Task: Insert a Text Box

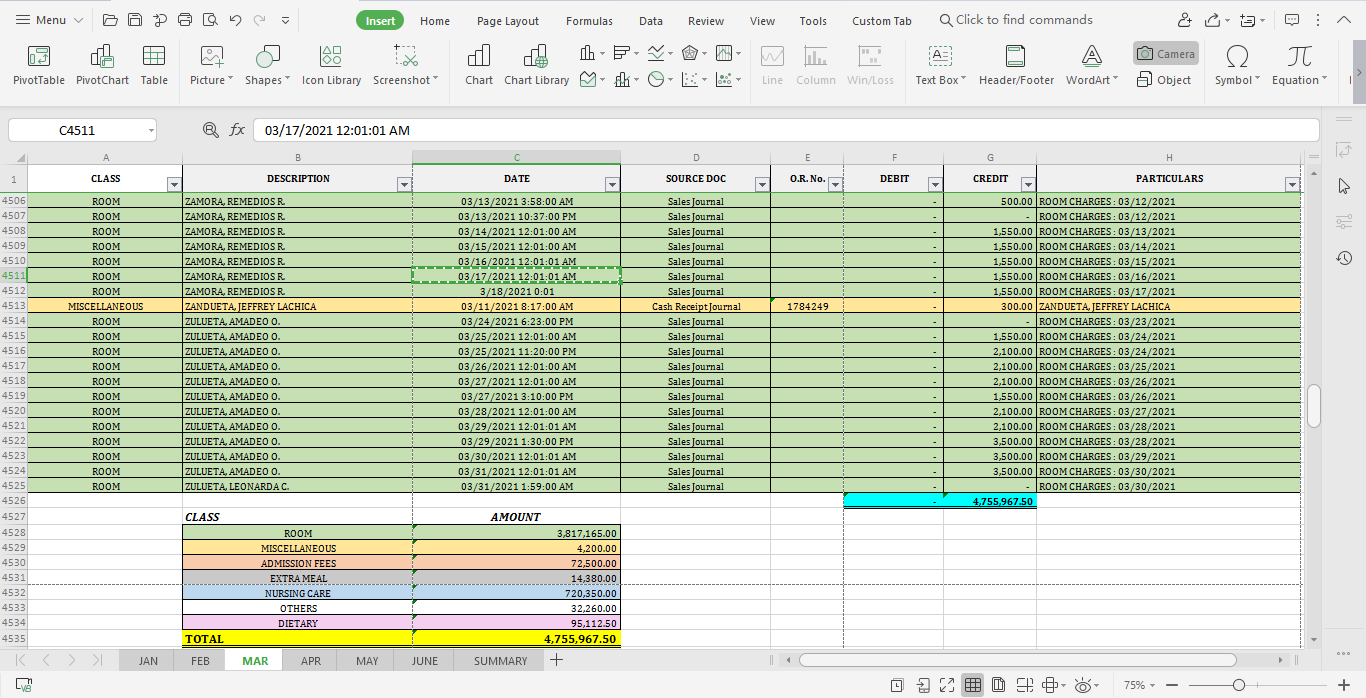Action: click(x=941, y=65)
